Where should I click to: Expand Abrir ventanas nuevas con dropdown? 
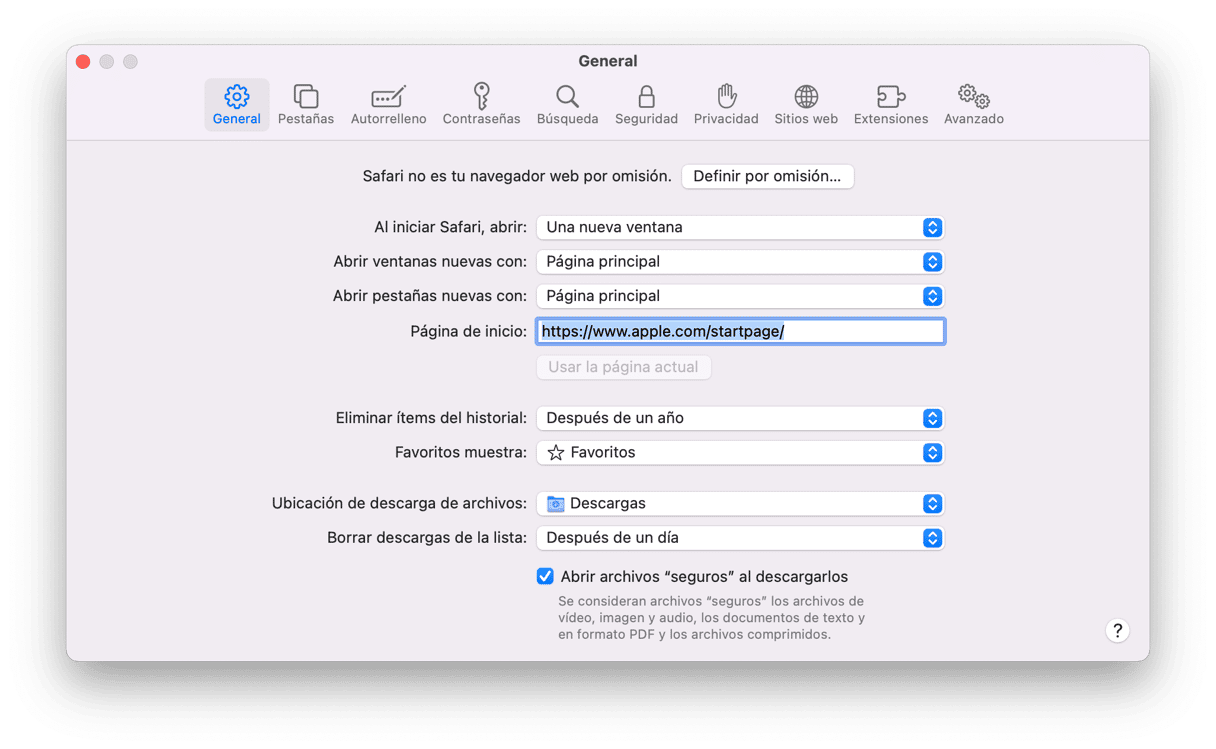click(740, 261)
